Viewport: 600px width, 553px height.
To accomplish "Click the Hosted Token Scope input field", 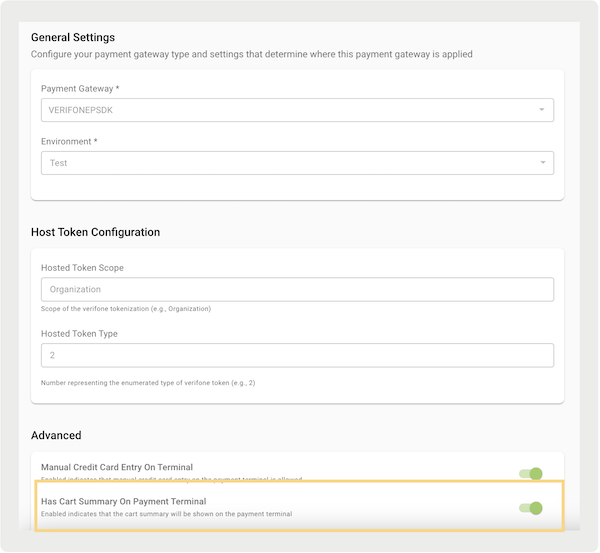I will (x=297, y=289).
